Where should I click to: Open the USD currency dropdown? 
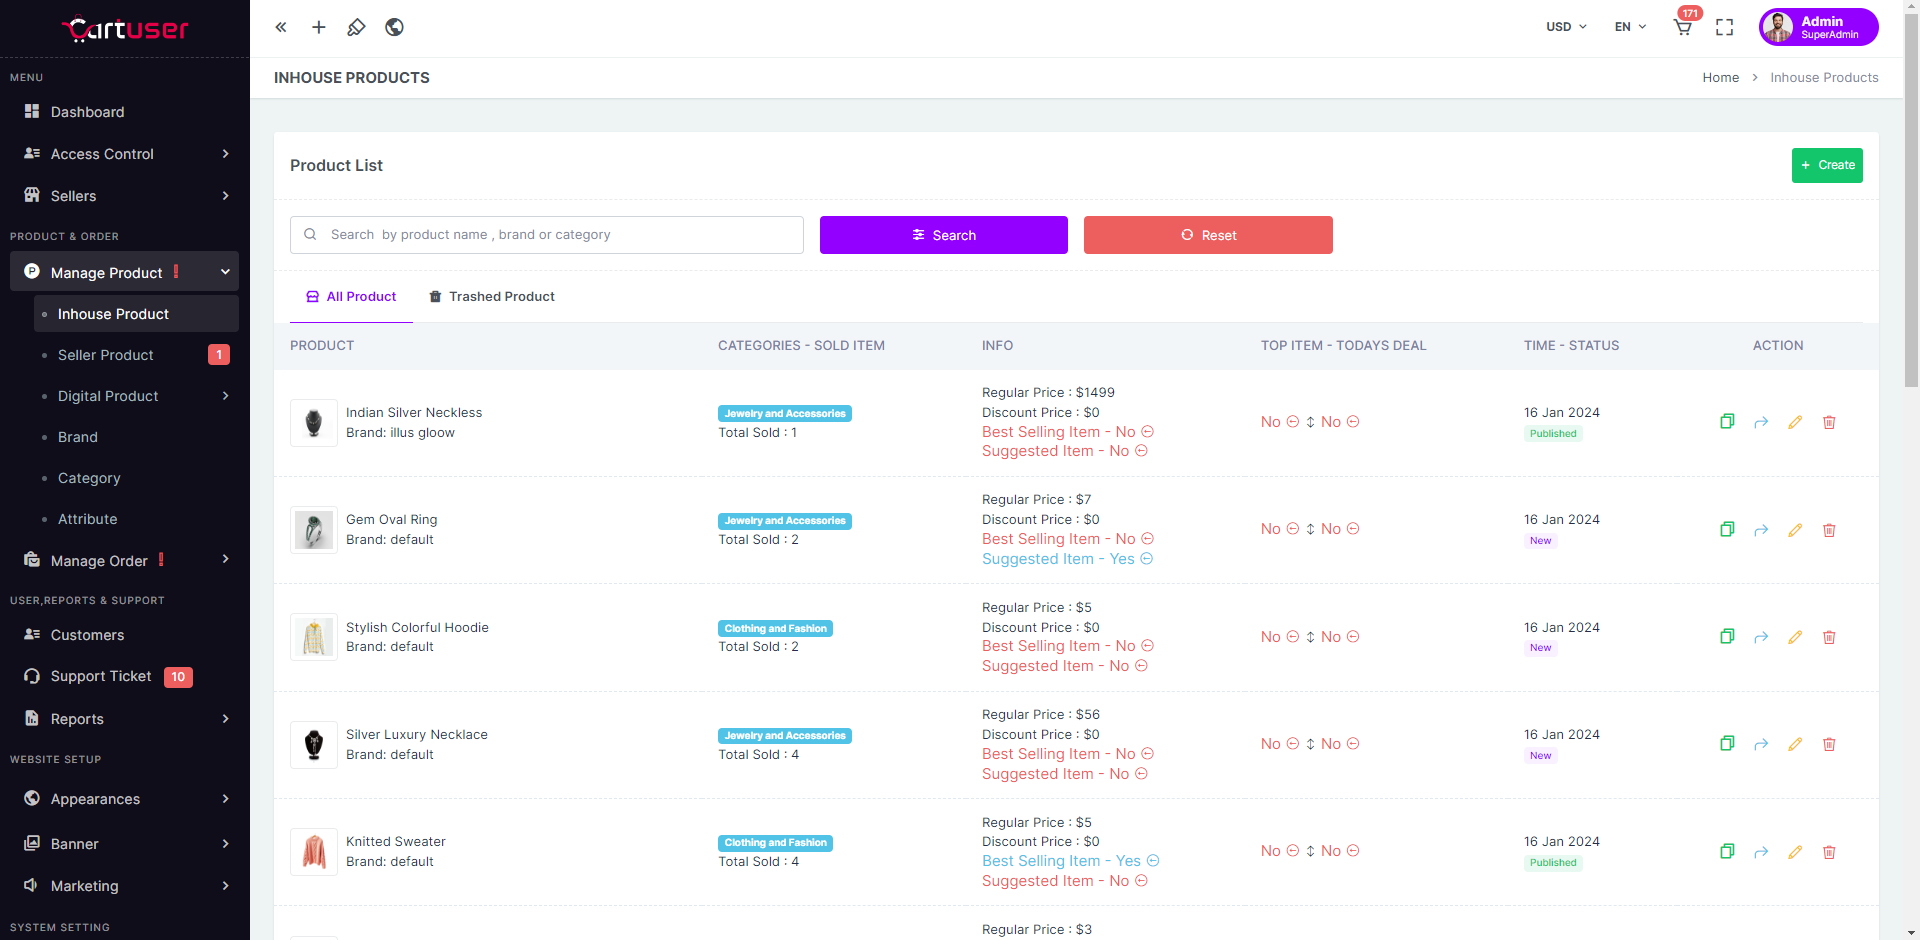click(1566, 27)
